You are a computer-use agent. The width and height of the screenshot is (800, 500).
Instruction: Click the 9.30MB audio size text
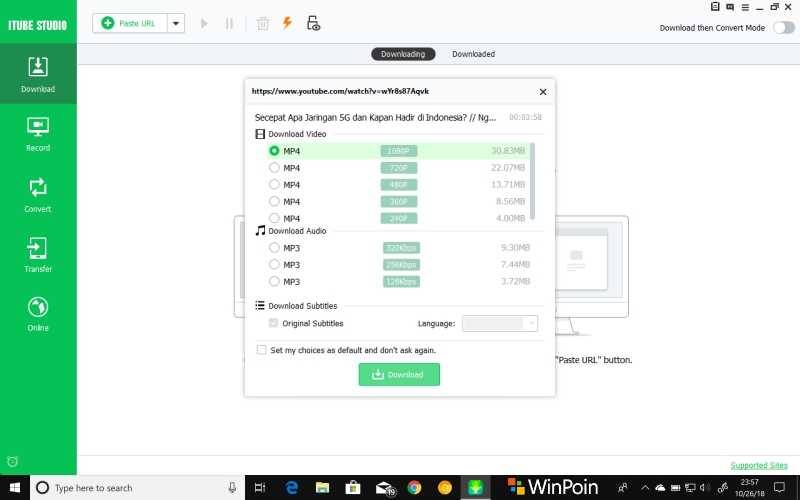[x=515, y=248]
